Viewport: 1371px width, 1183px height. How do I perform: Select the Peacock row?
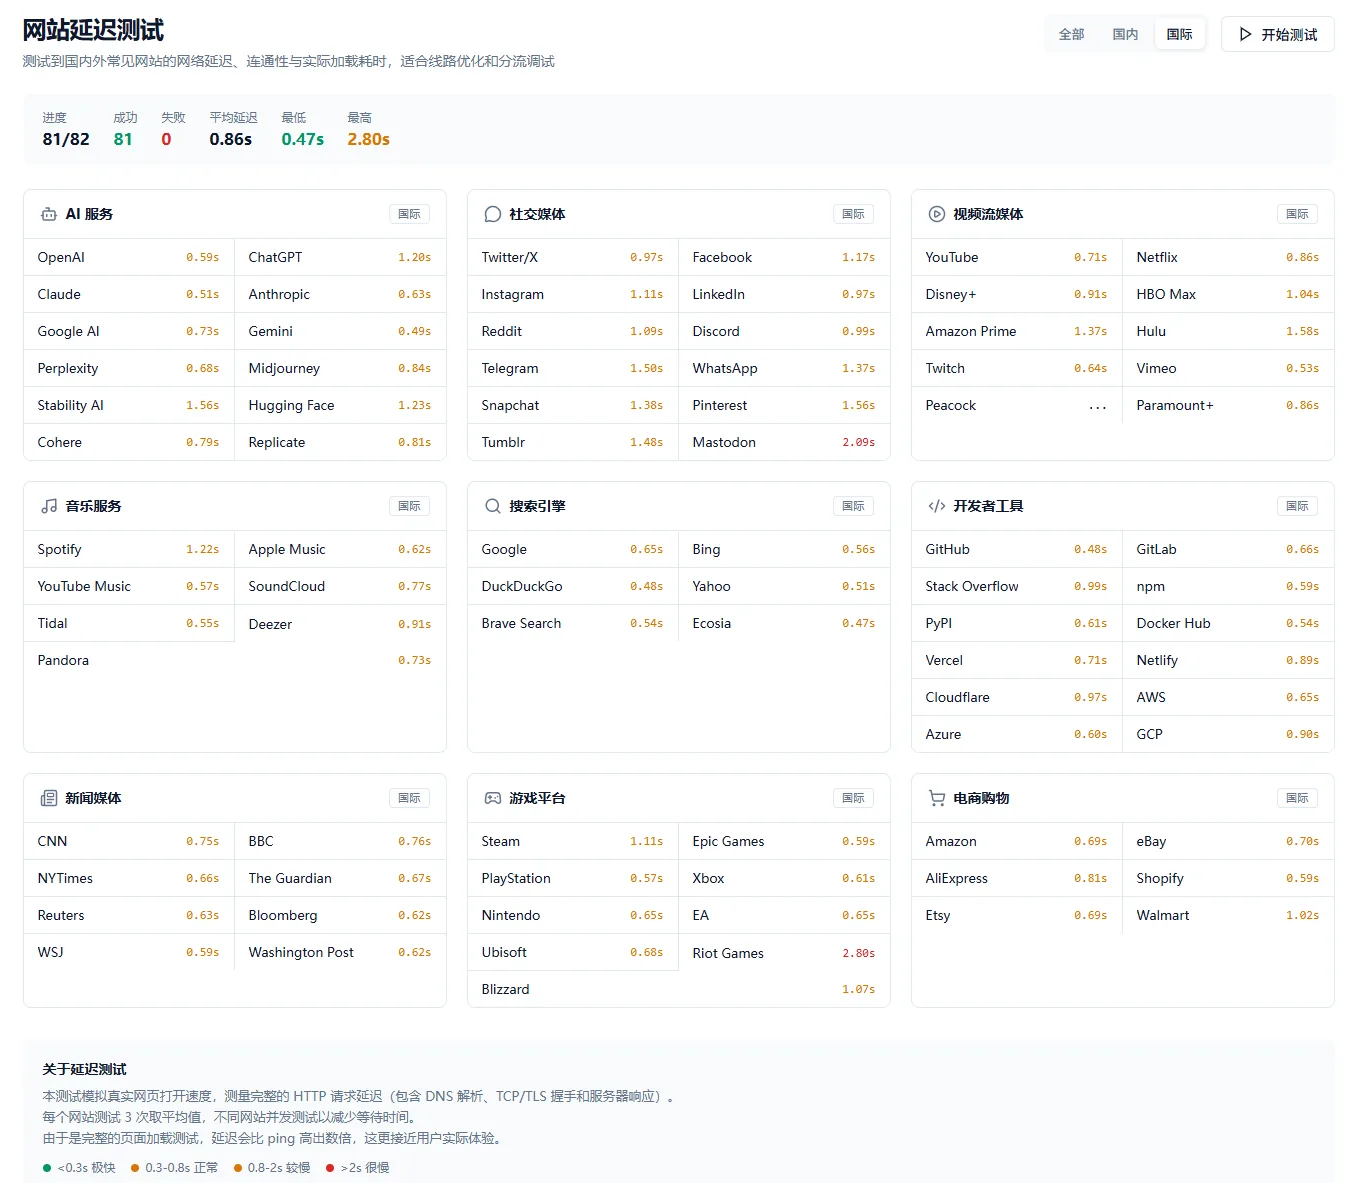pyautogui.click(x=1017, y=405)
